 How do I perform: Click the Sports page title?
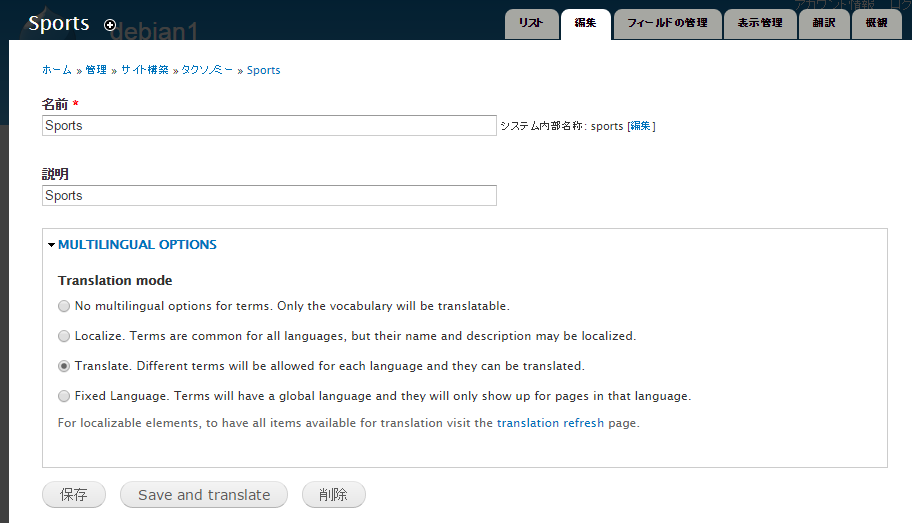[x=59, y=23]
